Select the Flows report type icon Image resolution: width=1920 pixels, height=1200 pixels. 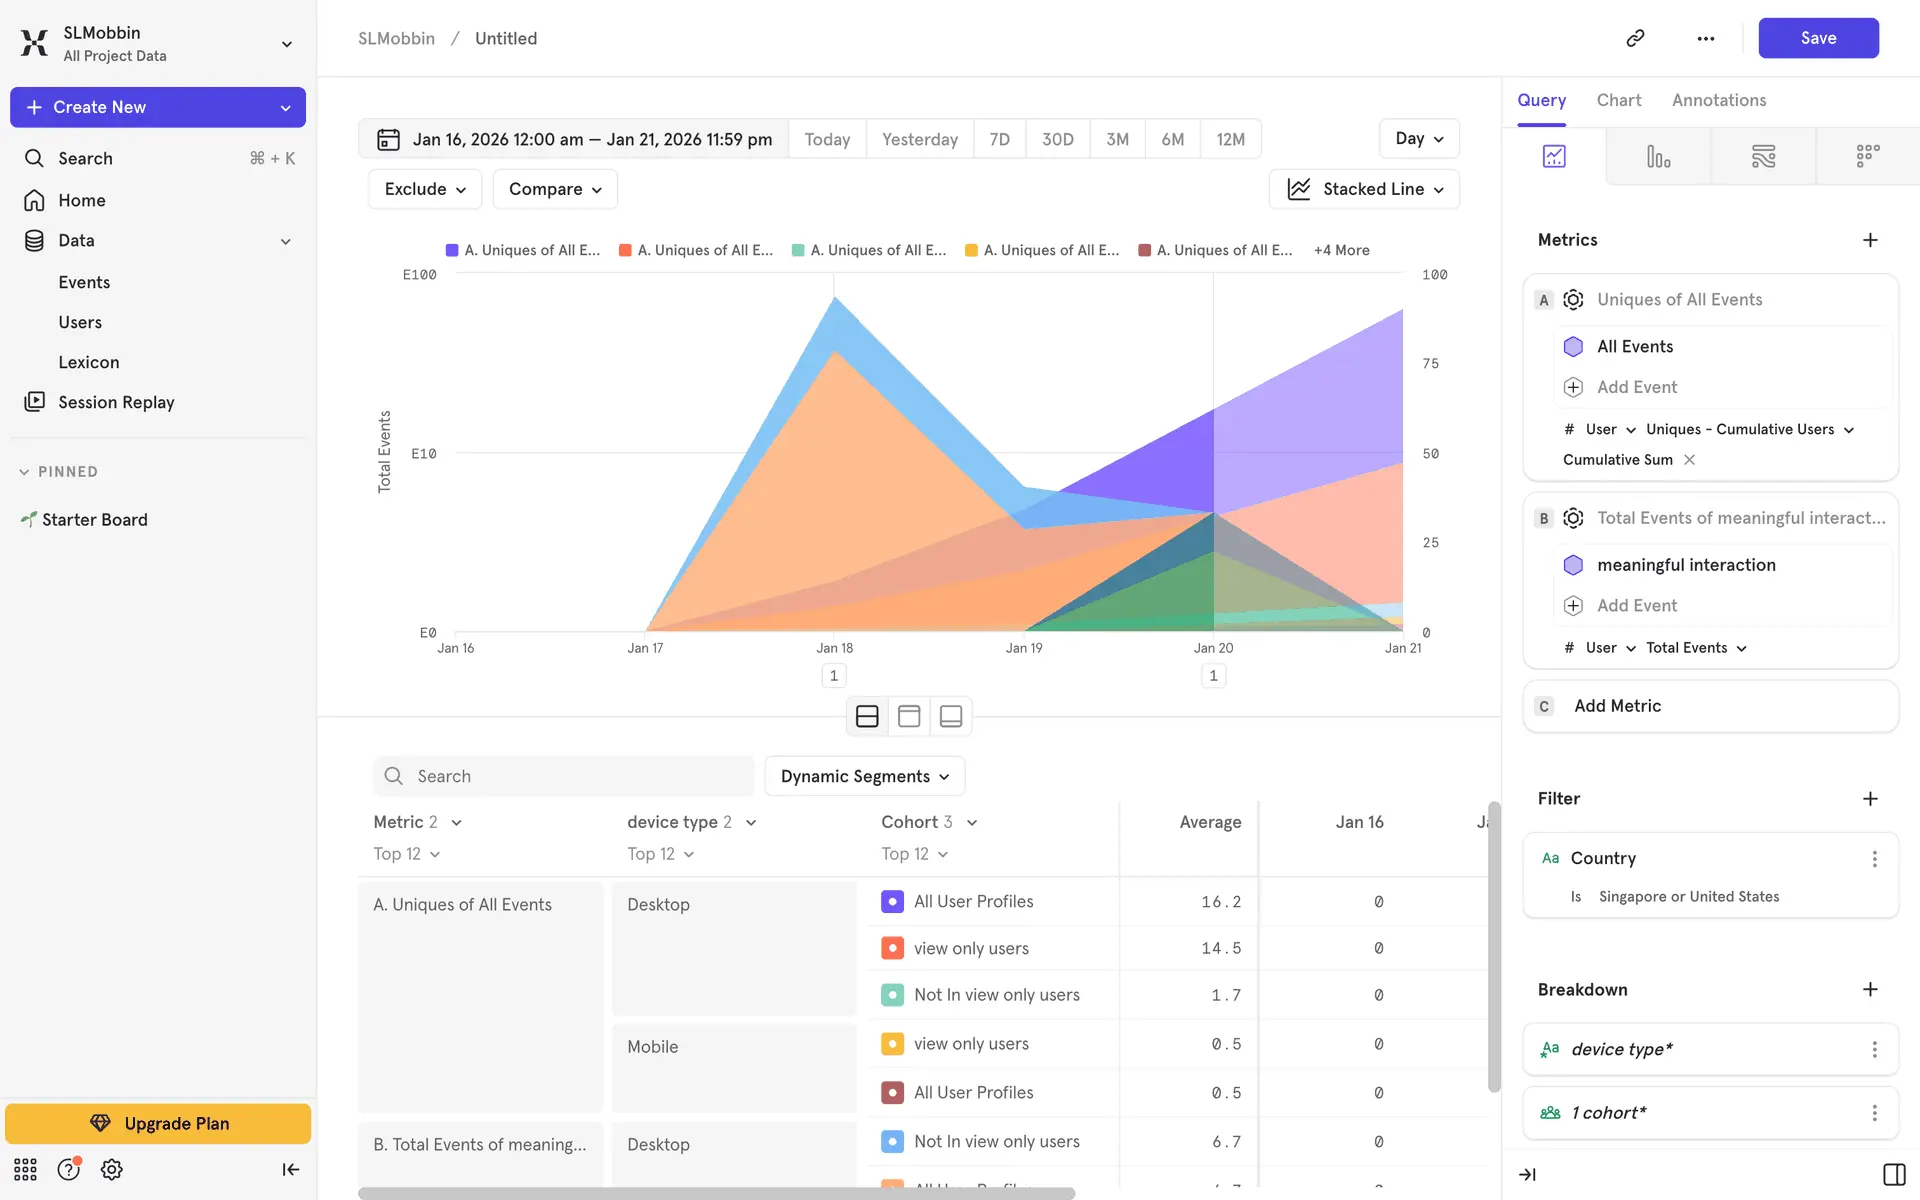click(1763, 156)
